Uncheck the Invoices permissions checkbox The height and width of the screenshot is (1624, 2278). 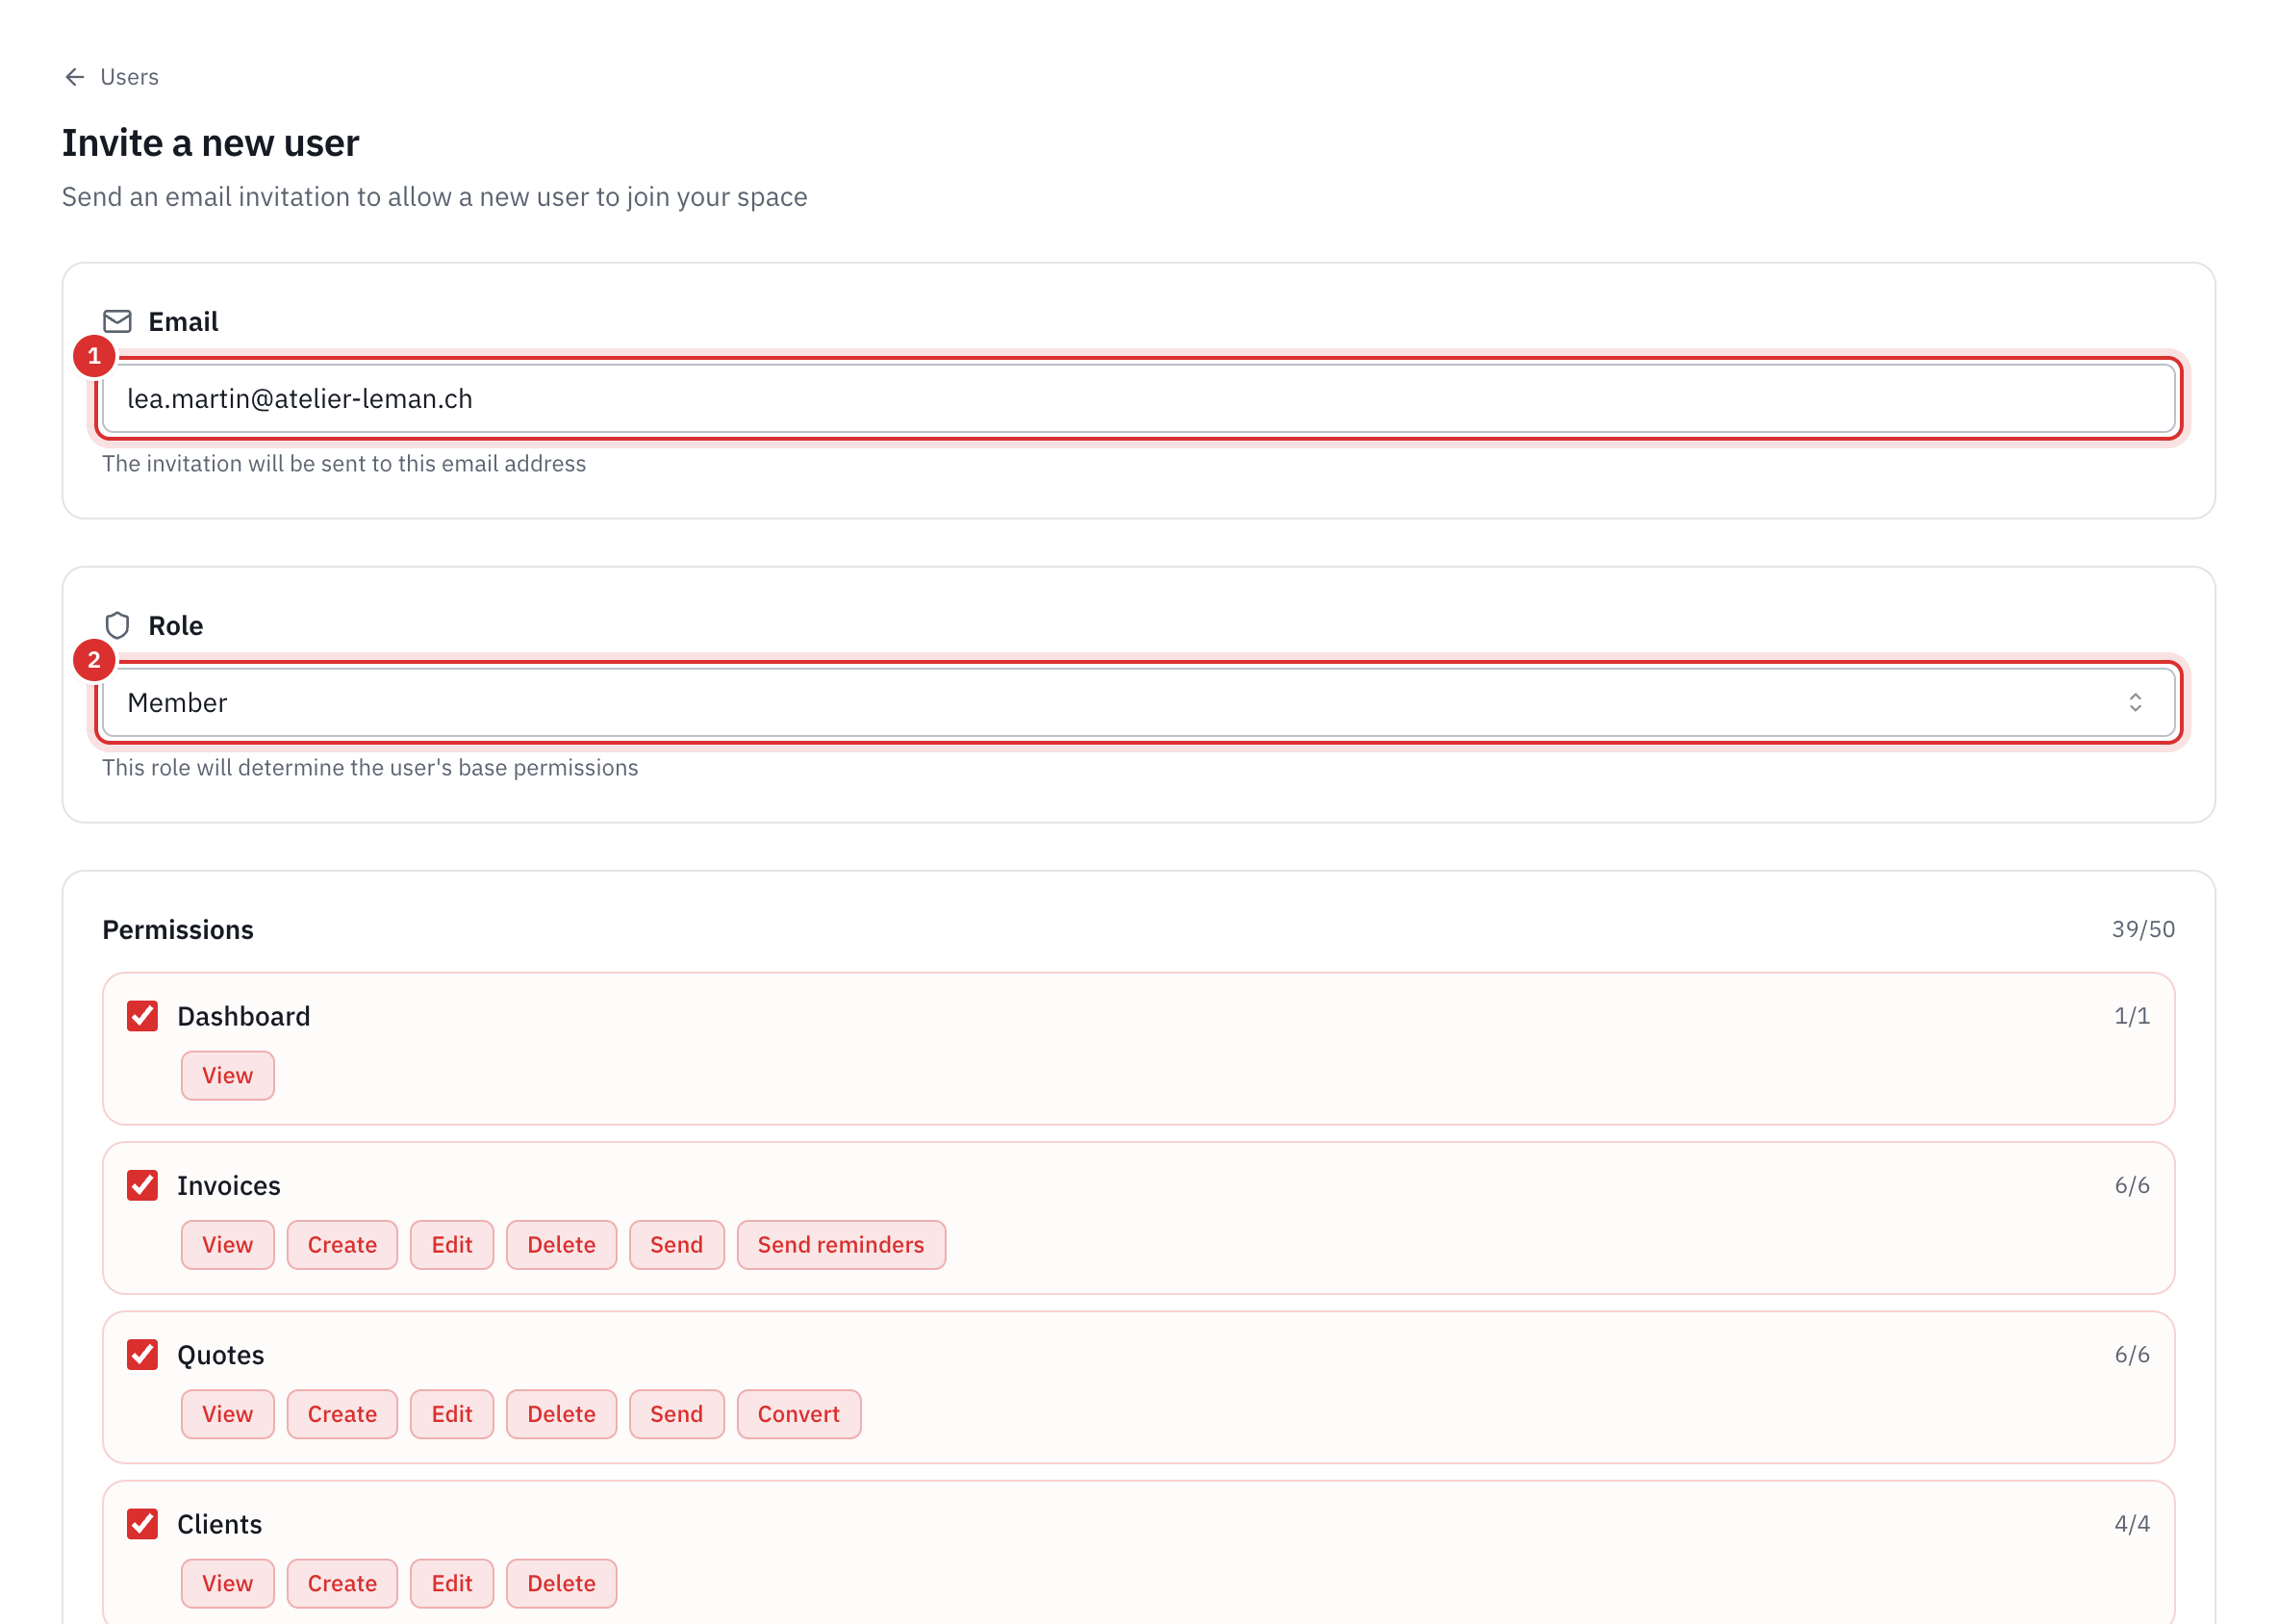pos(142,1185)
